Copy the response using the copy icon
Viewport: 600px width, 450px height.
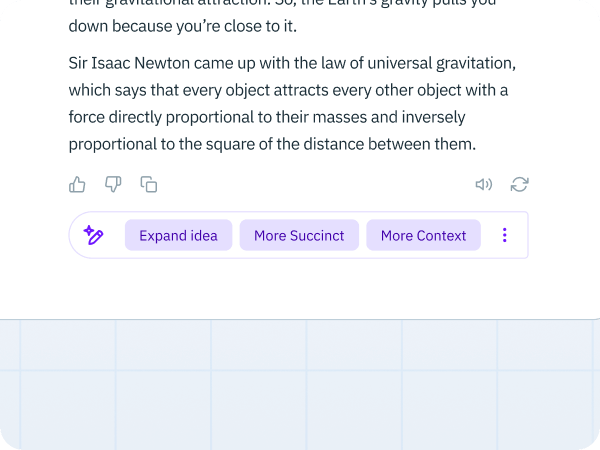tap(149, 184)
